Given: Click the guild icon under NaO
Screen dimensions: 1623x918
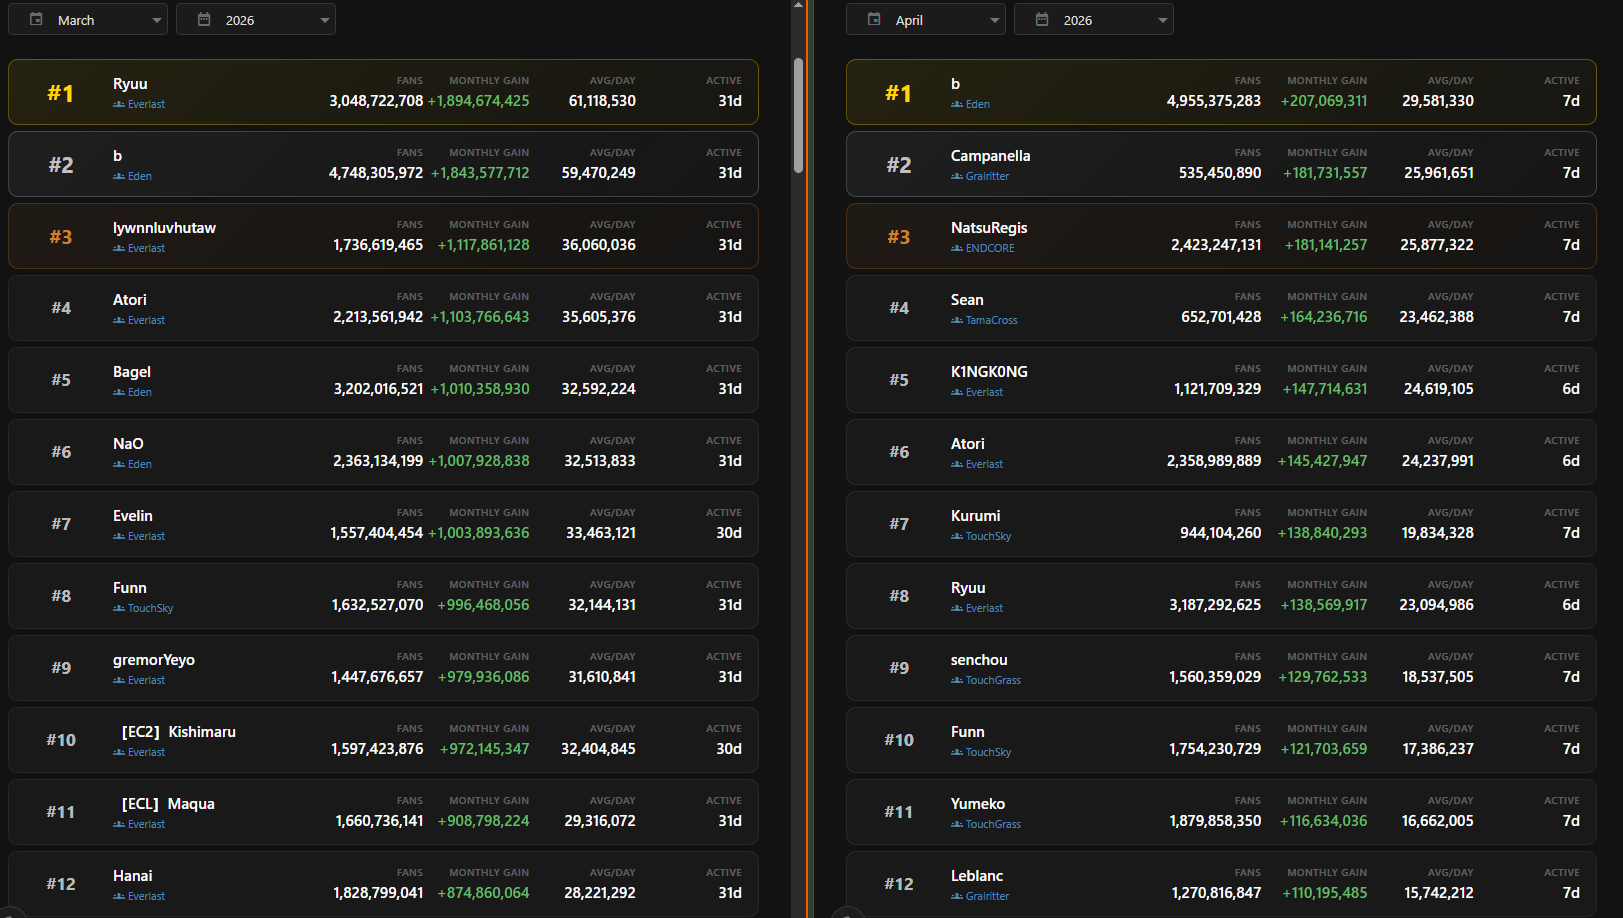Looking at the screenshot, I should click(119, 465).
